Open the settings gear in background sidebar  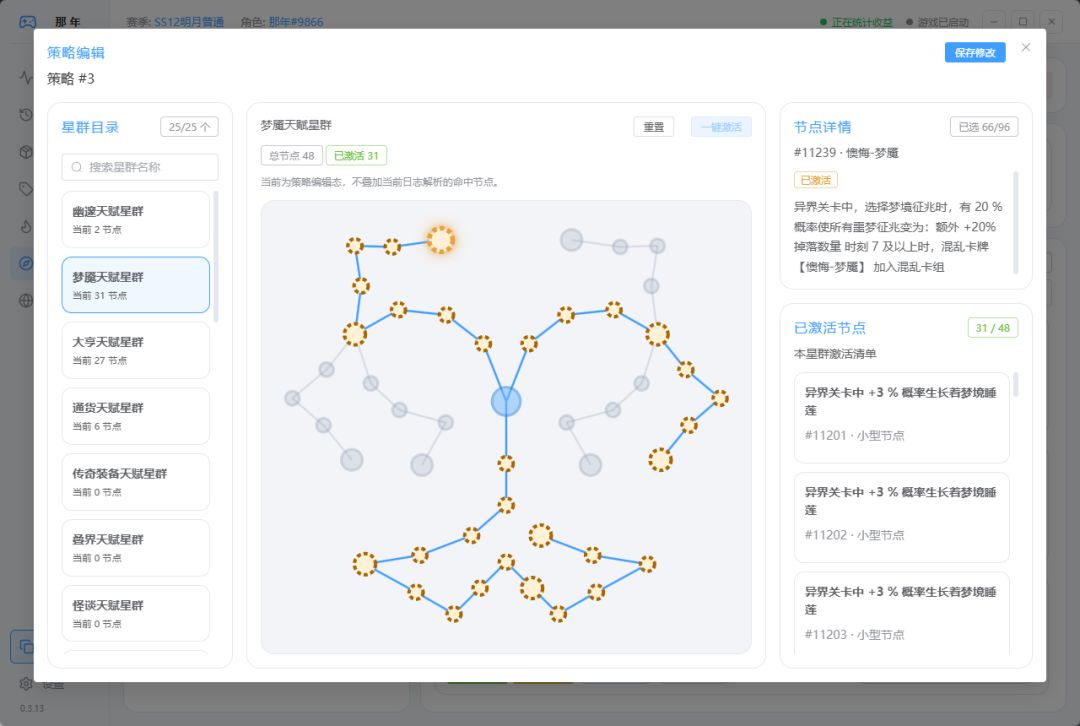(25, 683)
